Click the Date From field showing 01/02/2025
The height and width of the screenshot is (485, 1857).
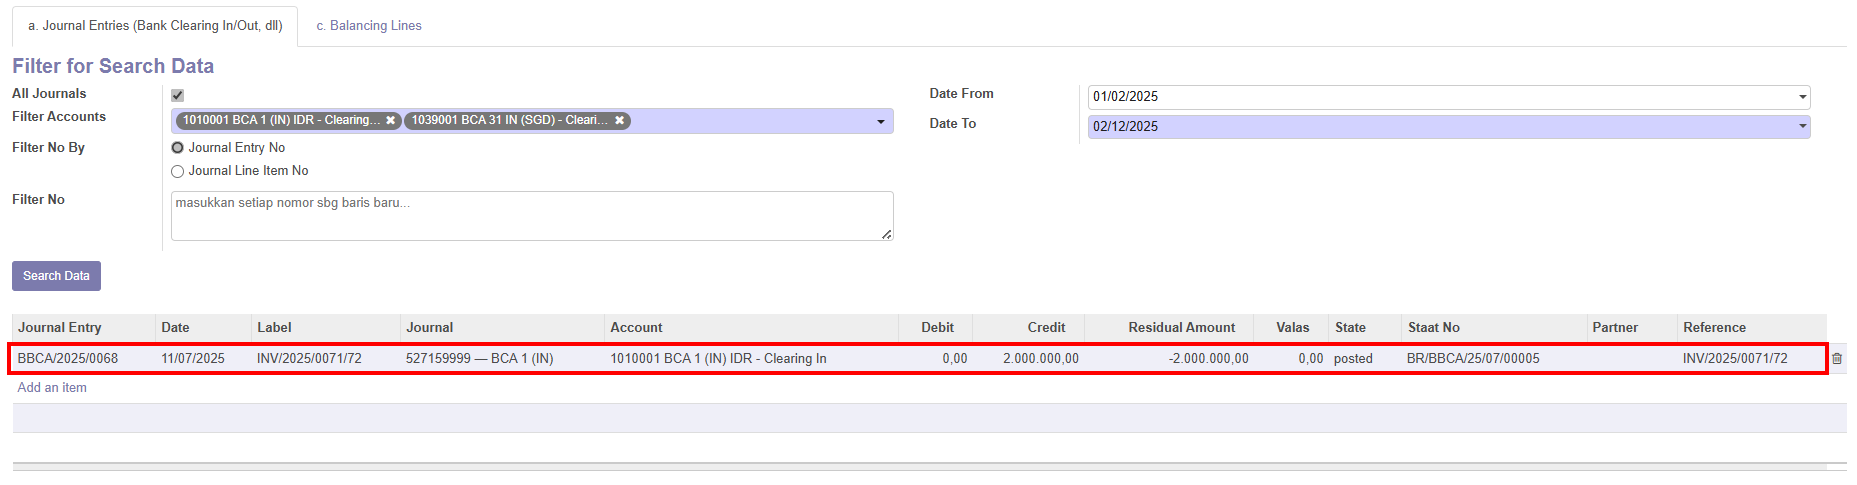click(1440, 97)
